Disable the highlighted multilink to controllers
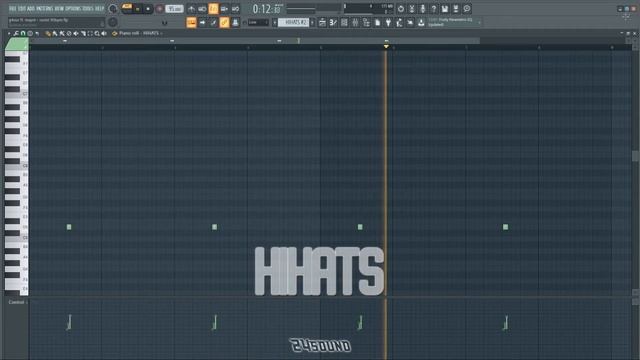 224,22
